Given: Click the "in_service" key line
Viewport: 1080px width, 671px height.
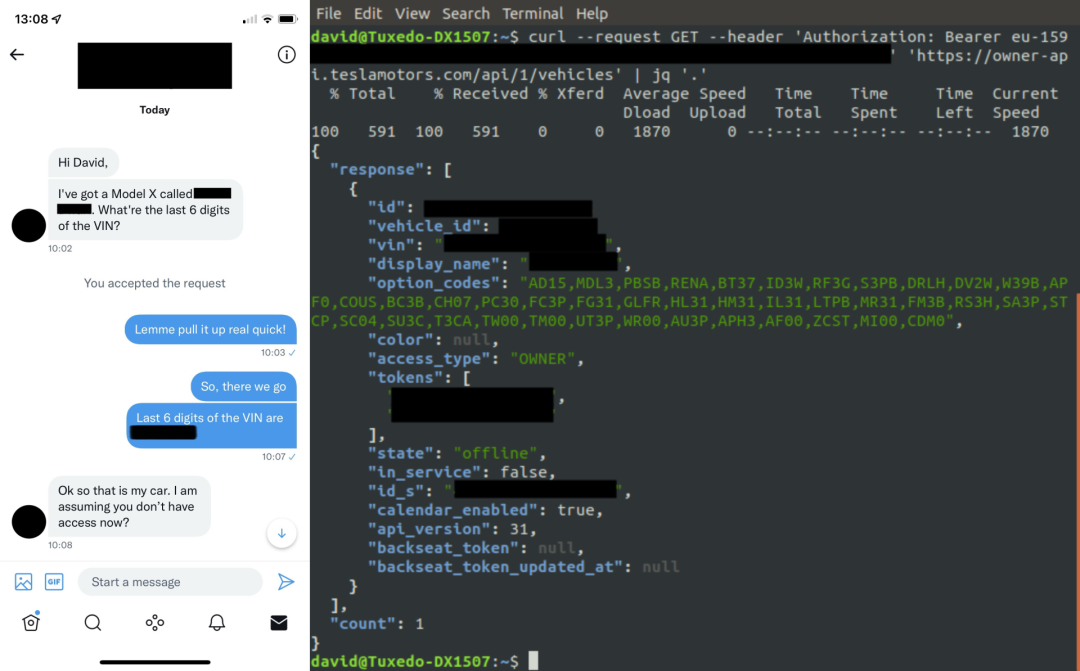Looking at the screenshot, I should [x=424, y=473].
